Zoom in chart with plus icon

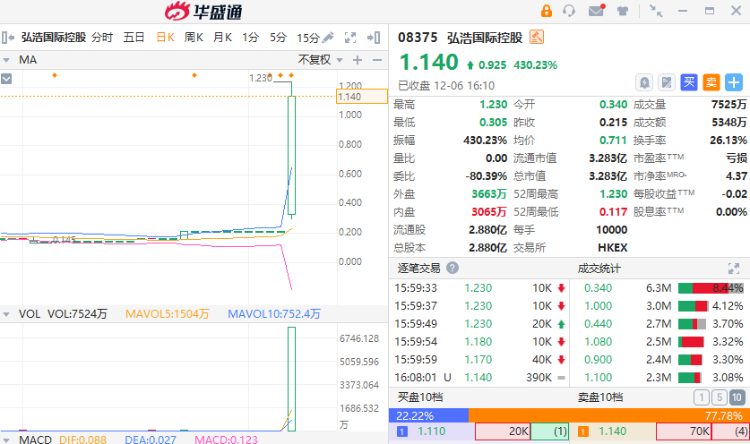click(357, 60)
